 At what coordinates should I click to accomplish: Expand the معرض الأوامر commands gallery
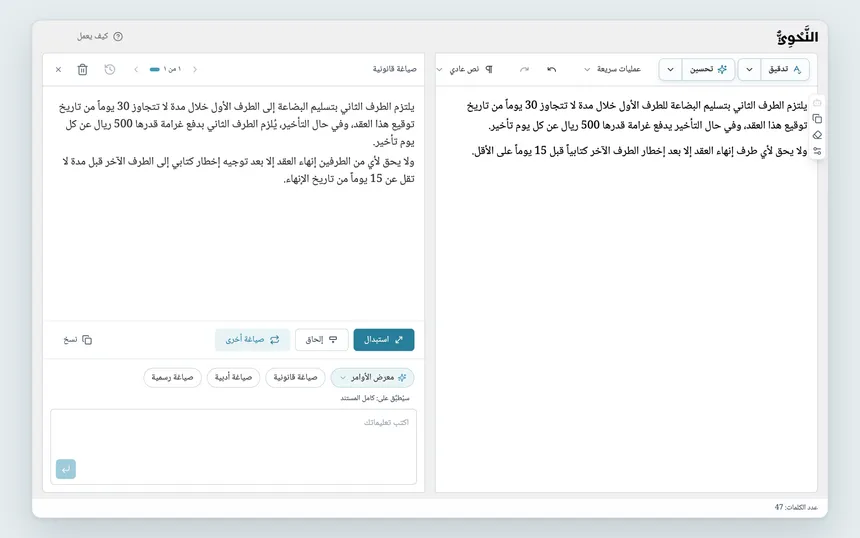pos(372,377)
